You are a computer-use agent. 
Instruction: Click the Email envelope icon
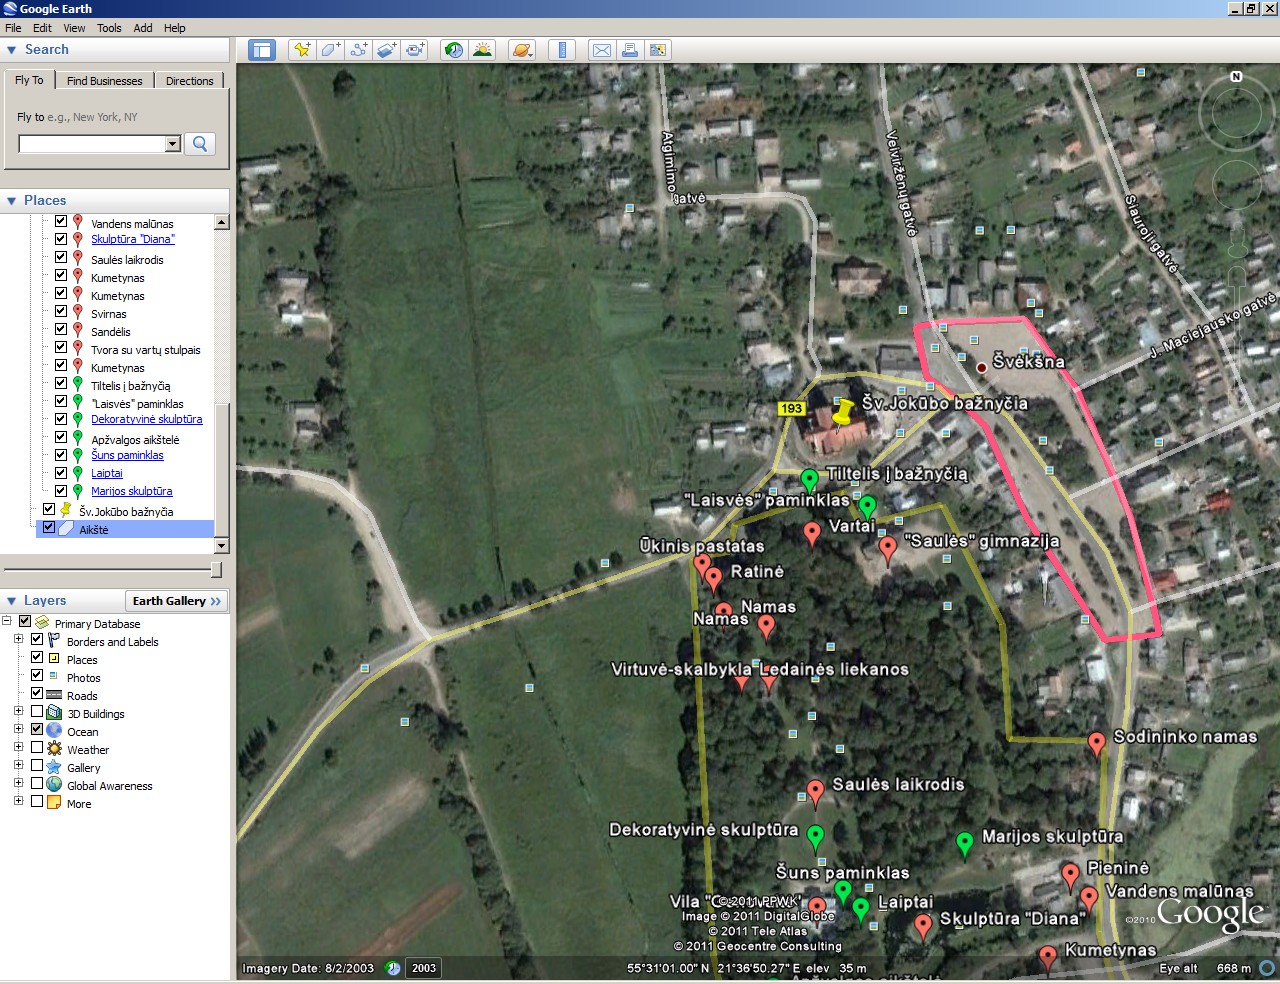click(601, 50)
